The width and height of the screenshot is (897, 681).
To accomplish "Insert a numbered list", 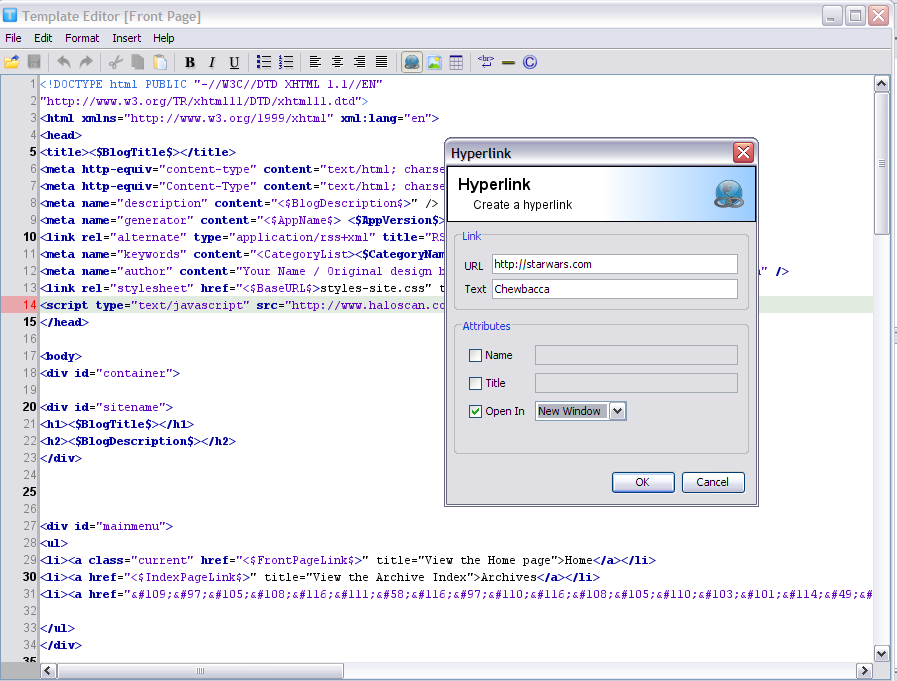I will (286, 62).
